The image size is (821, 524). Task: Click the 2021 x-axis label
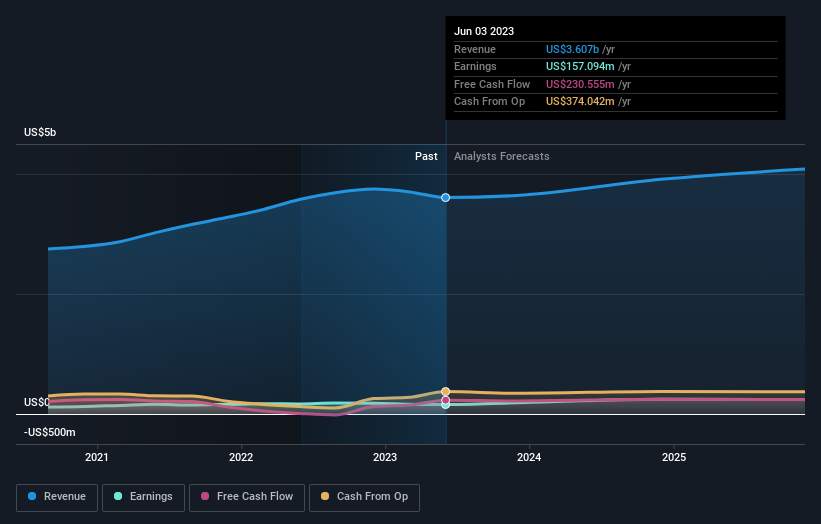pos(97,458)
